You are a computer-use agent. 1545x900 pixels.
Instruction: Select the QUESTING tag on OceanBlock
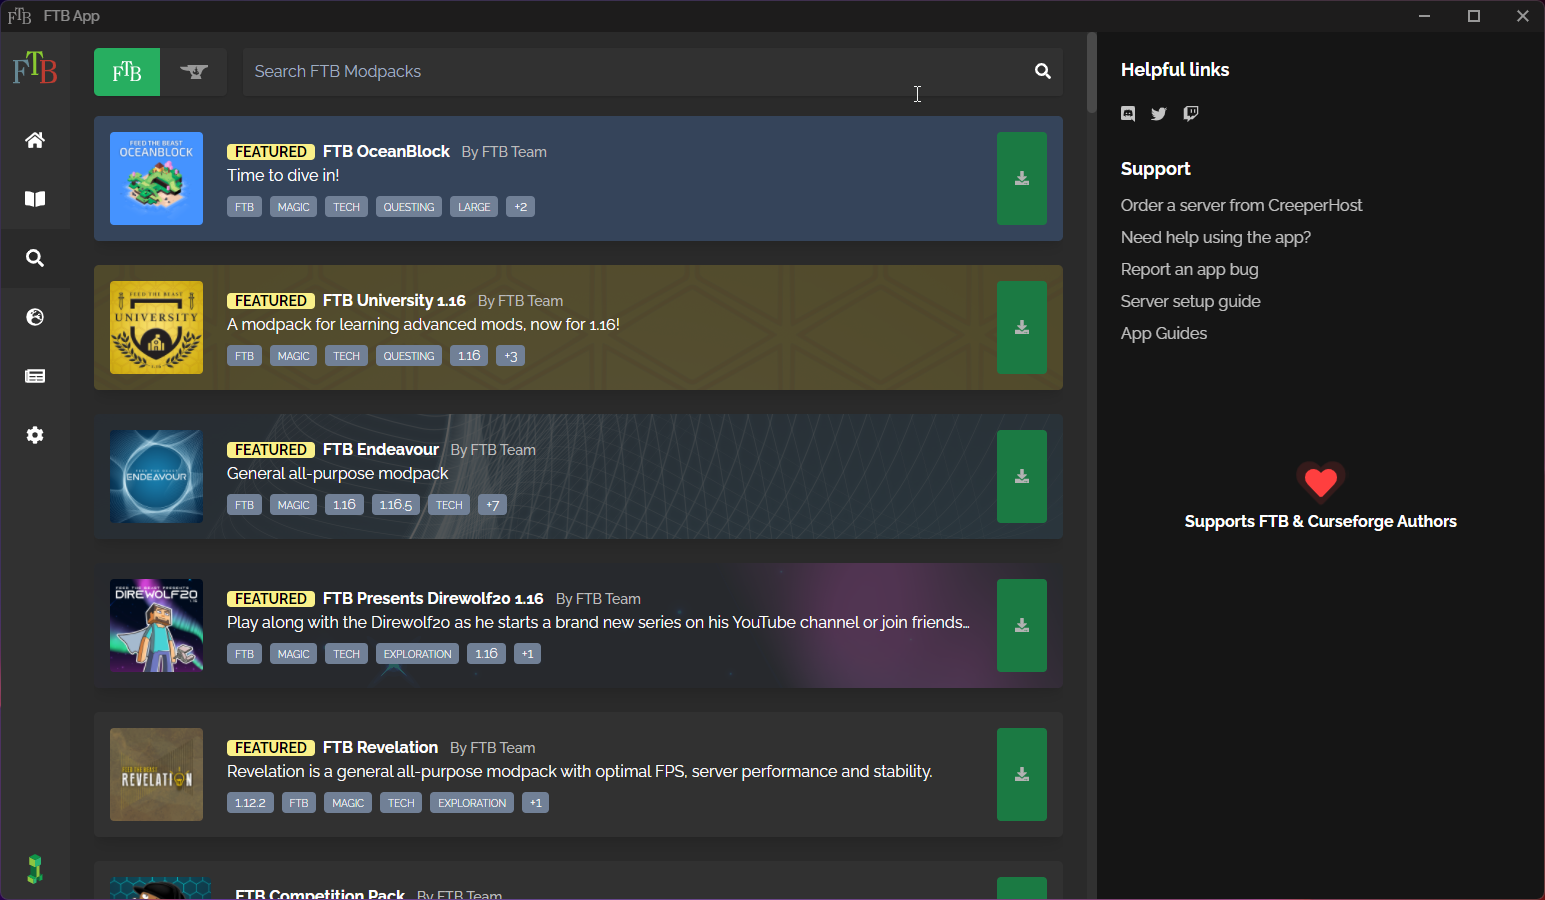pyautogui.click(x=409, y=207)
